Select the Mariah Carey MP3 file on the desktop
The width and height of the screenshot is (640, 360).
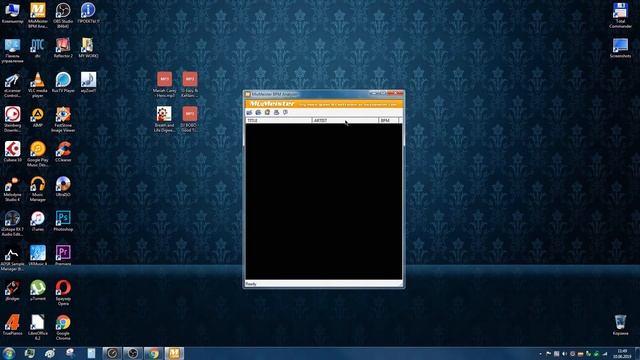[164, 85]
